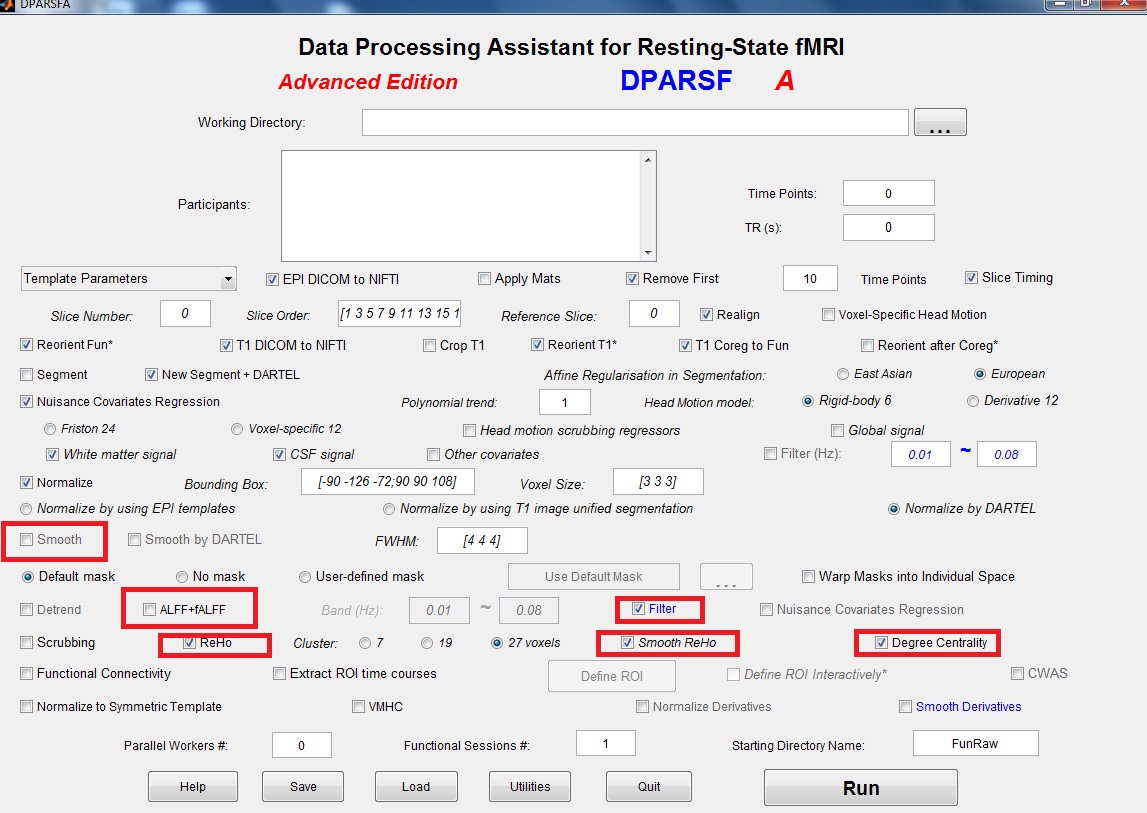This screenshot has width=1147, height=813.
Task: Toggle the Degree Centrality checkbox
Action: pyautogui.click(x=881, y=642)
